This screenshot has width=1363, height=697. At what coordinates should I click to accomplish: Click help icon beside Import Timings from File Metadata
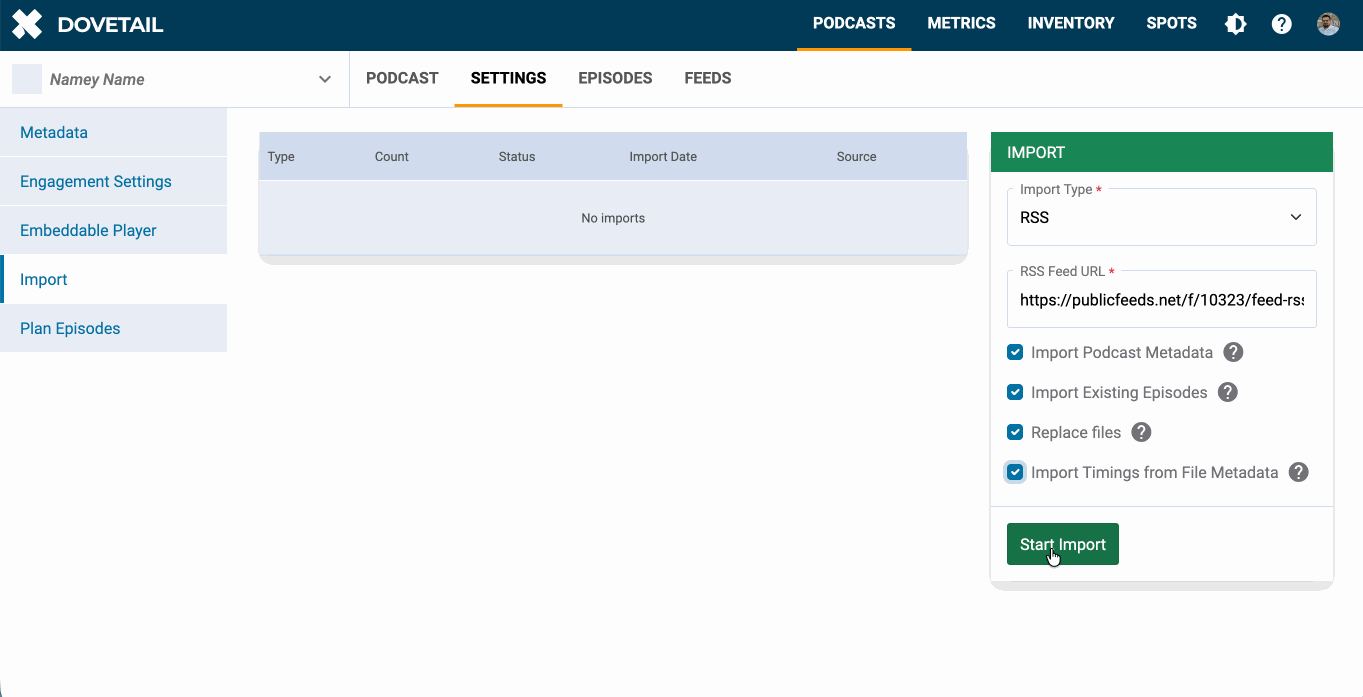tap(1298, 473)
